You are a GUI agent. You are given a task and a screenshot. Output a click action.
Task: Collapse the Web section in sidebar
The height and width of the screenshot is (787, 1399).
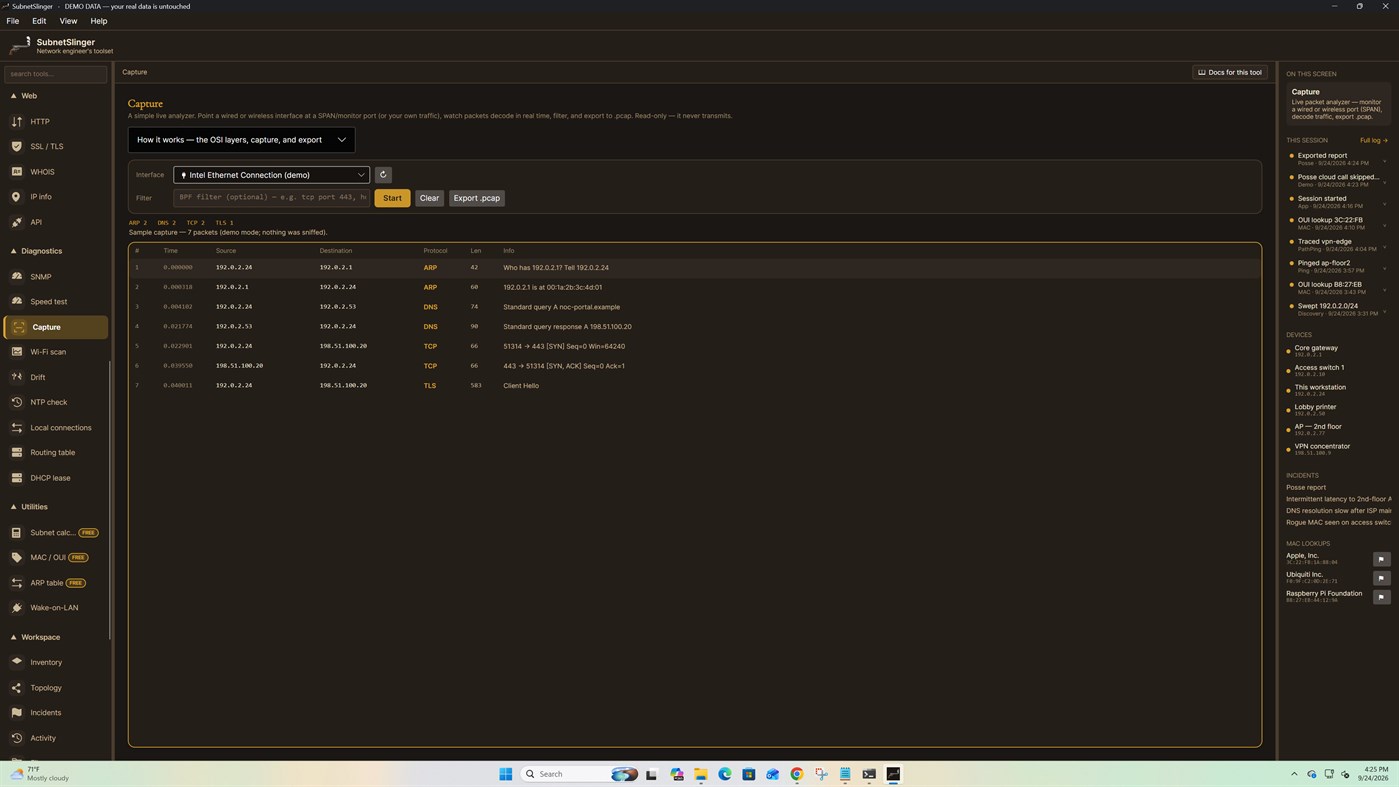coord(13,96)
